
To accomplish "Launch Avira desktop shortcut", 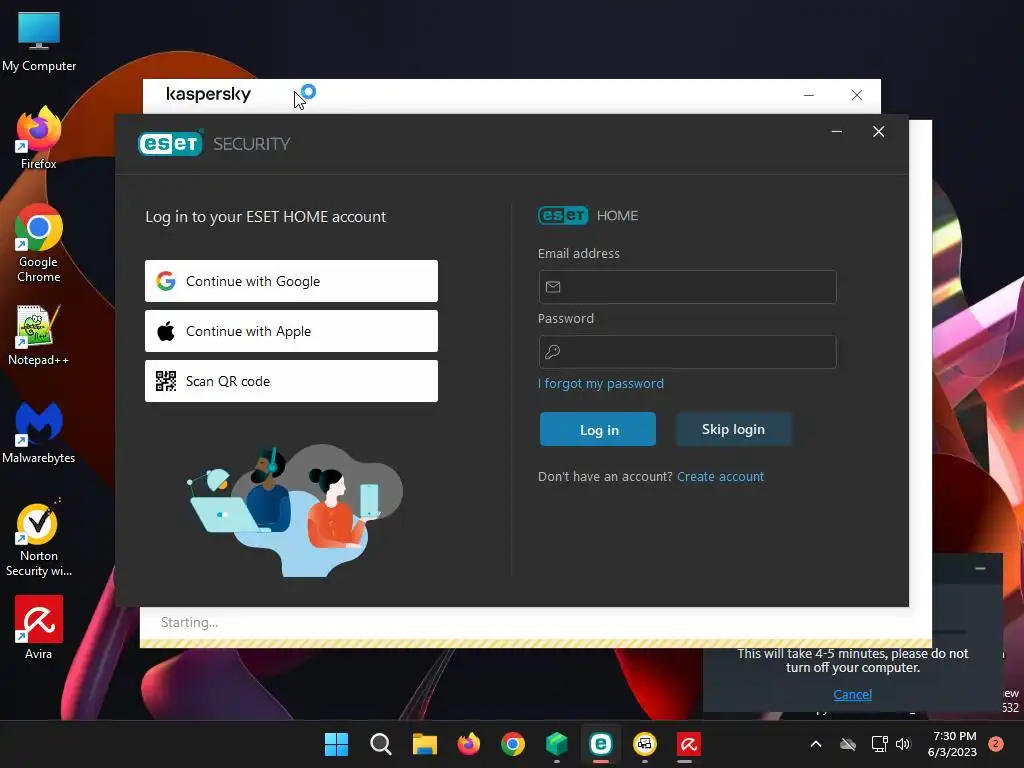I will (39, 628).
